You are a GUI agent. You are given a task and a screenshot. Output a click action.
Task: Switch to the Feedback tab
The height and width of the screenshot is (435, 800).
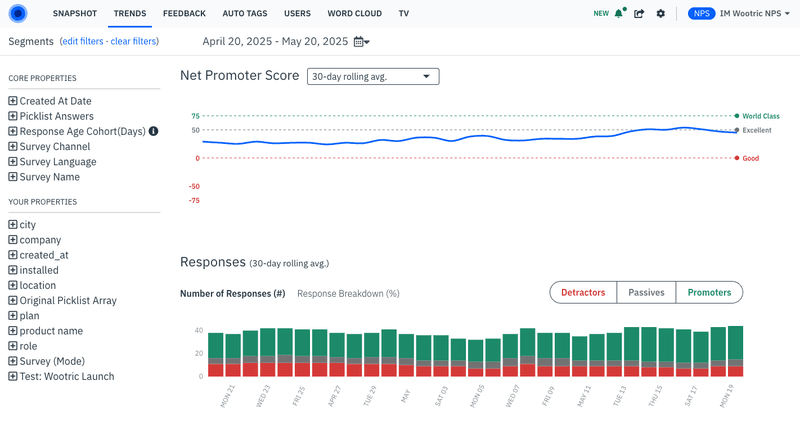click(x=183, y=14)
